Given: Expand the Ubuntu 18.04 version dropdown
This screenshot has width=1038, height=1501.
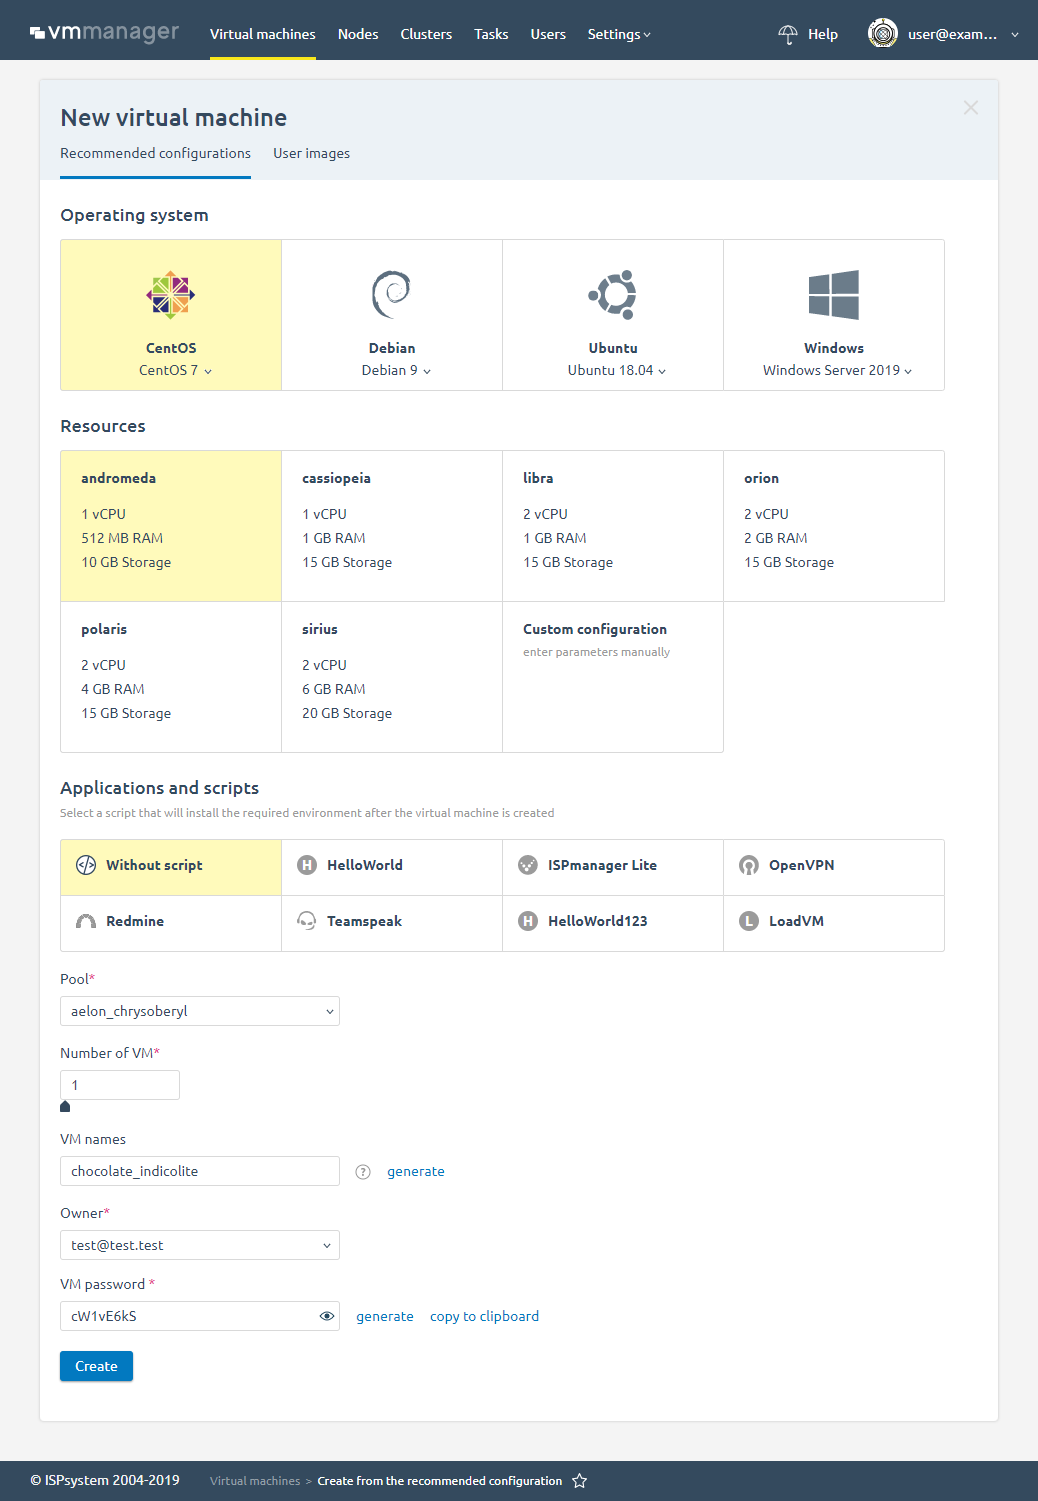Looking at the screenshot, I should coord(617,370).
